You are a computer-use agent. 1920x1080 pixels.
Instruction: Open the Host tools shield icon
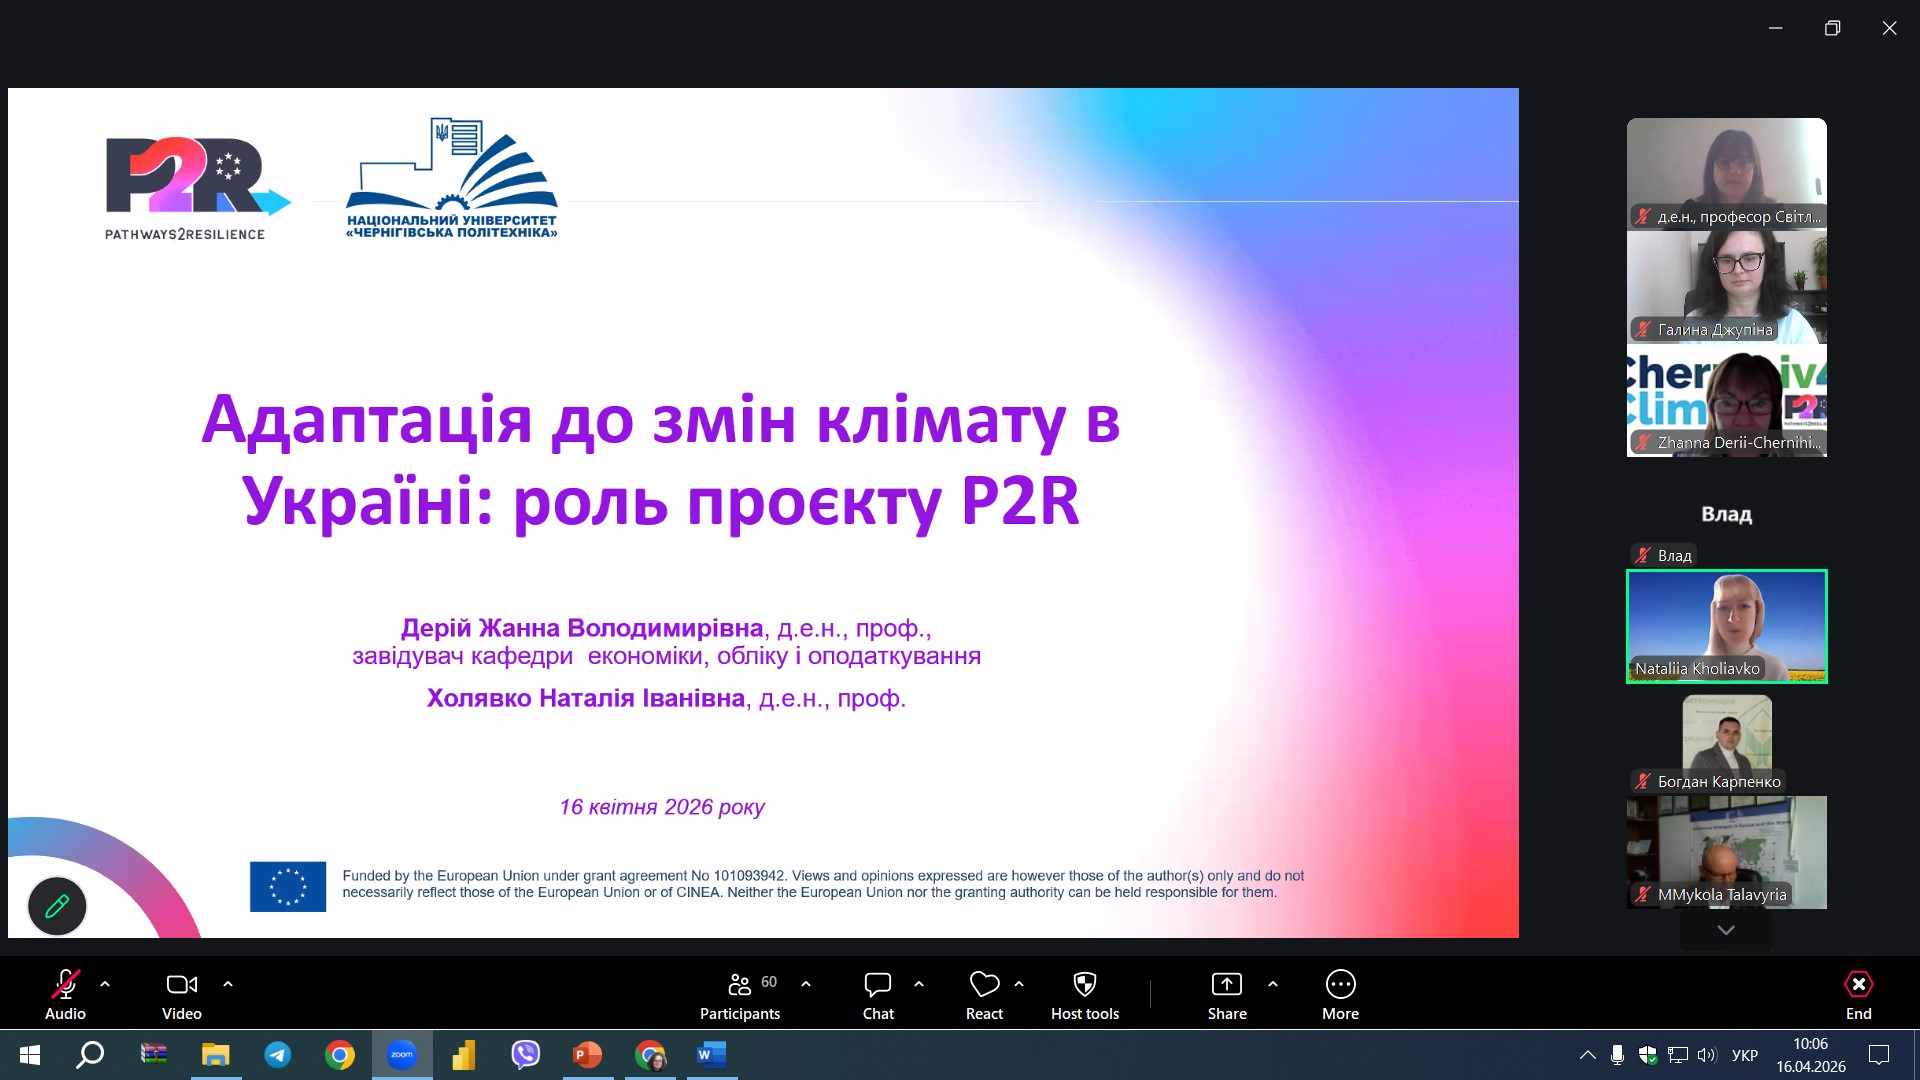click(1084, 995)
